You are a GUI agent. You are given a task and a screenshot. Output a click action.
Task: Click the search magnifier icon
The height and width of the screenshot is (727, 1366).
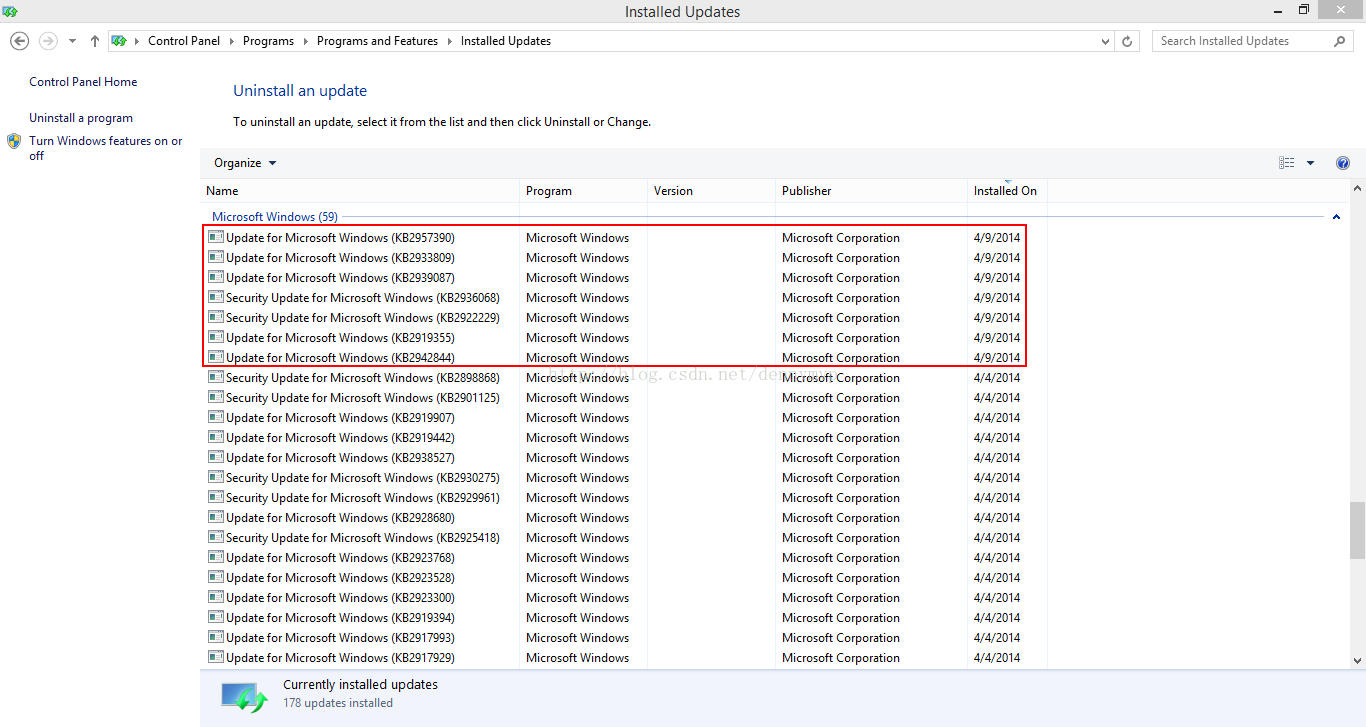[x=1340, y=41]
